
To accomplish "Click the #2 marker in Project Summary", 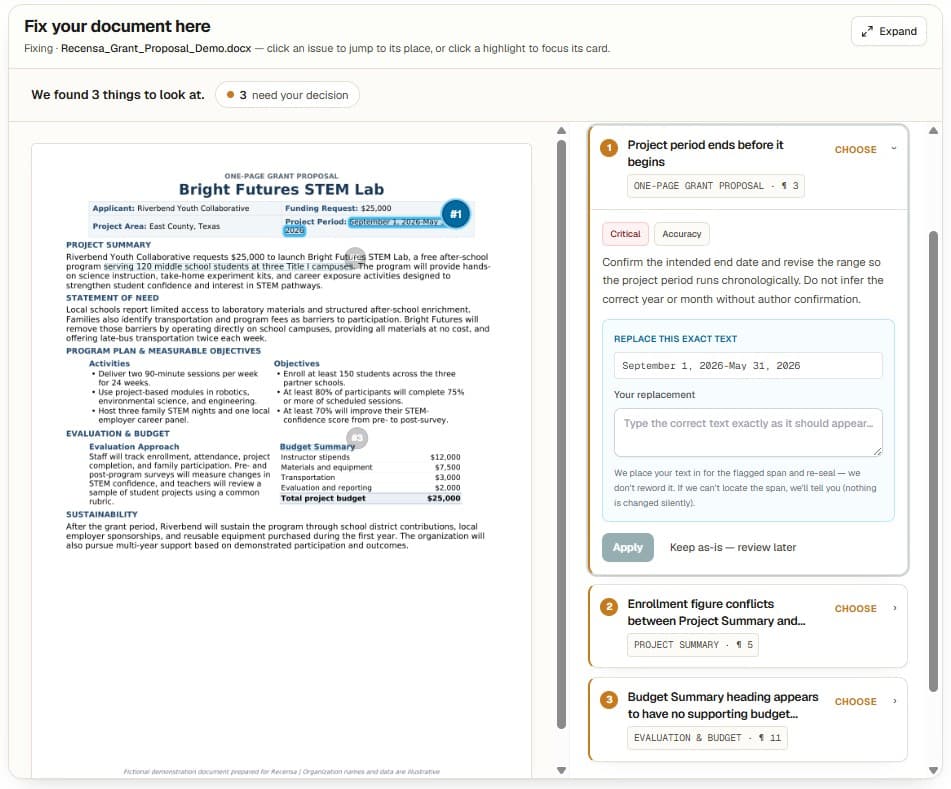I will pos(355,257).
